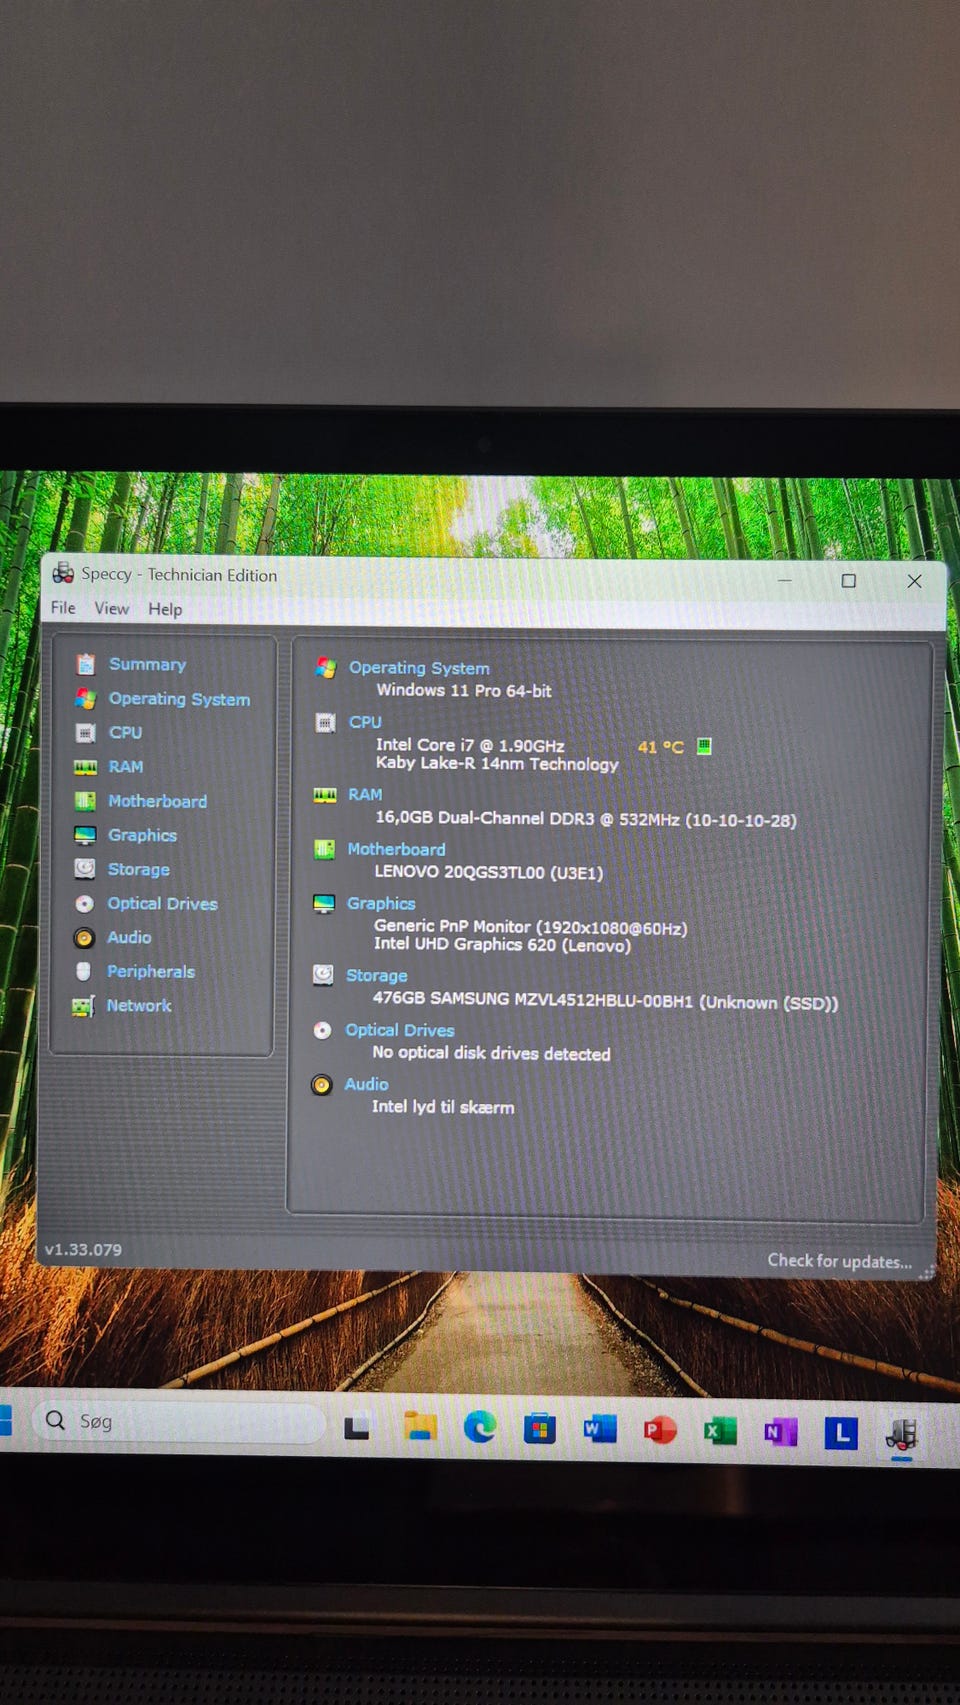Launch Microsoft Edge from the taskbar
The height and width of the screenshot is (1705, 960).
[480, 1427]
